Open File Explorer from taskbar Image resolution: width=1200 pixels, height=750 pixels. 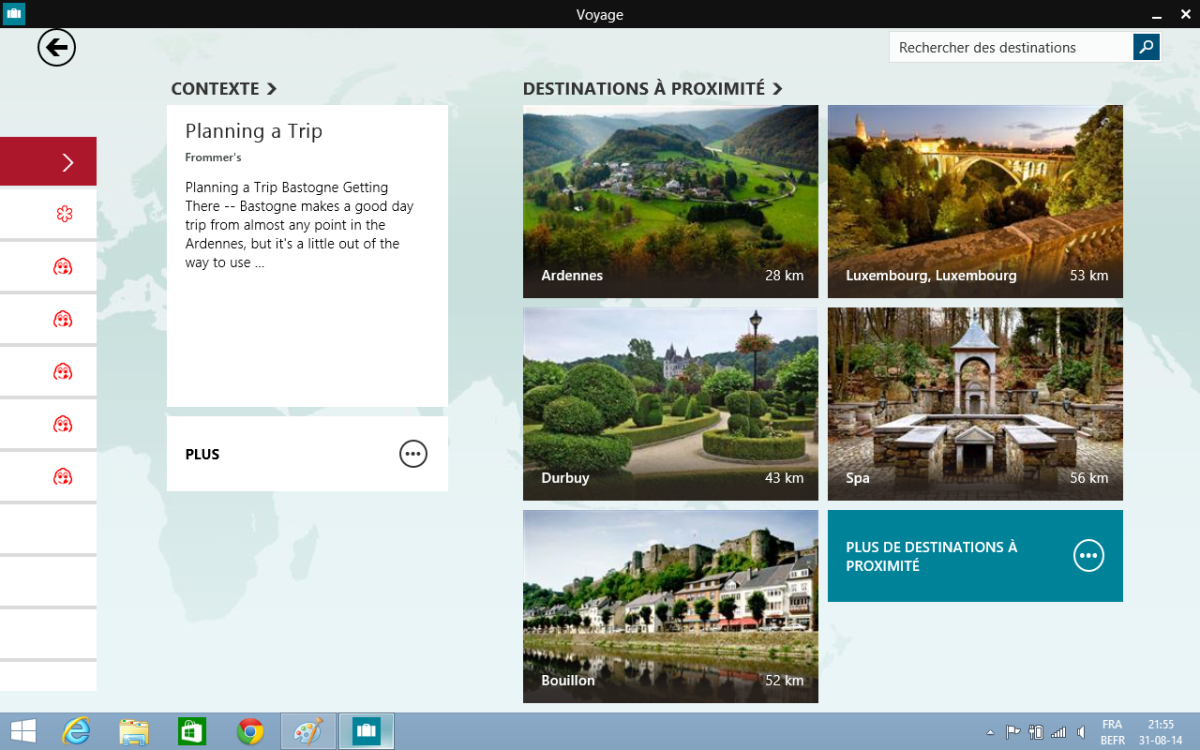click(134, 731)
